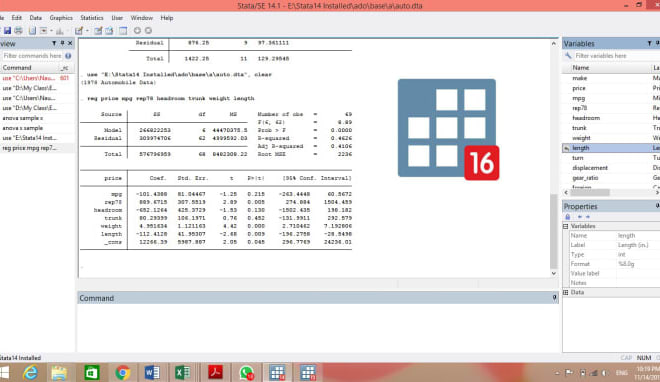The image size is (660, 382).
Task: Click the Log toolbar icon
Action: pos(32,31)
